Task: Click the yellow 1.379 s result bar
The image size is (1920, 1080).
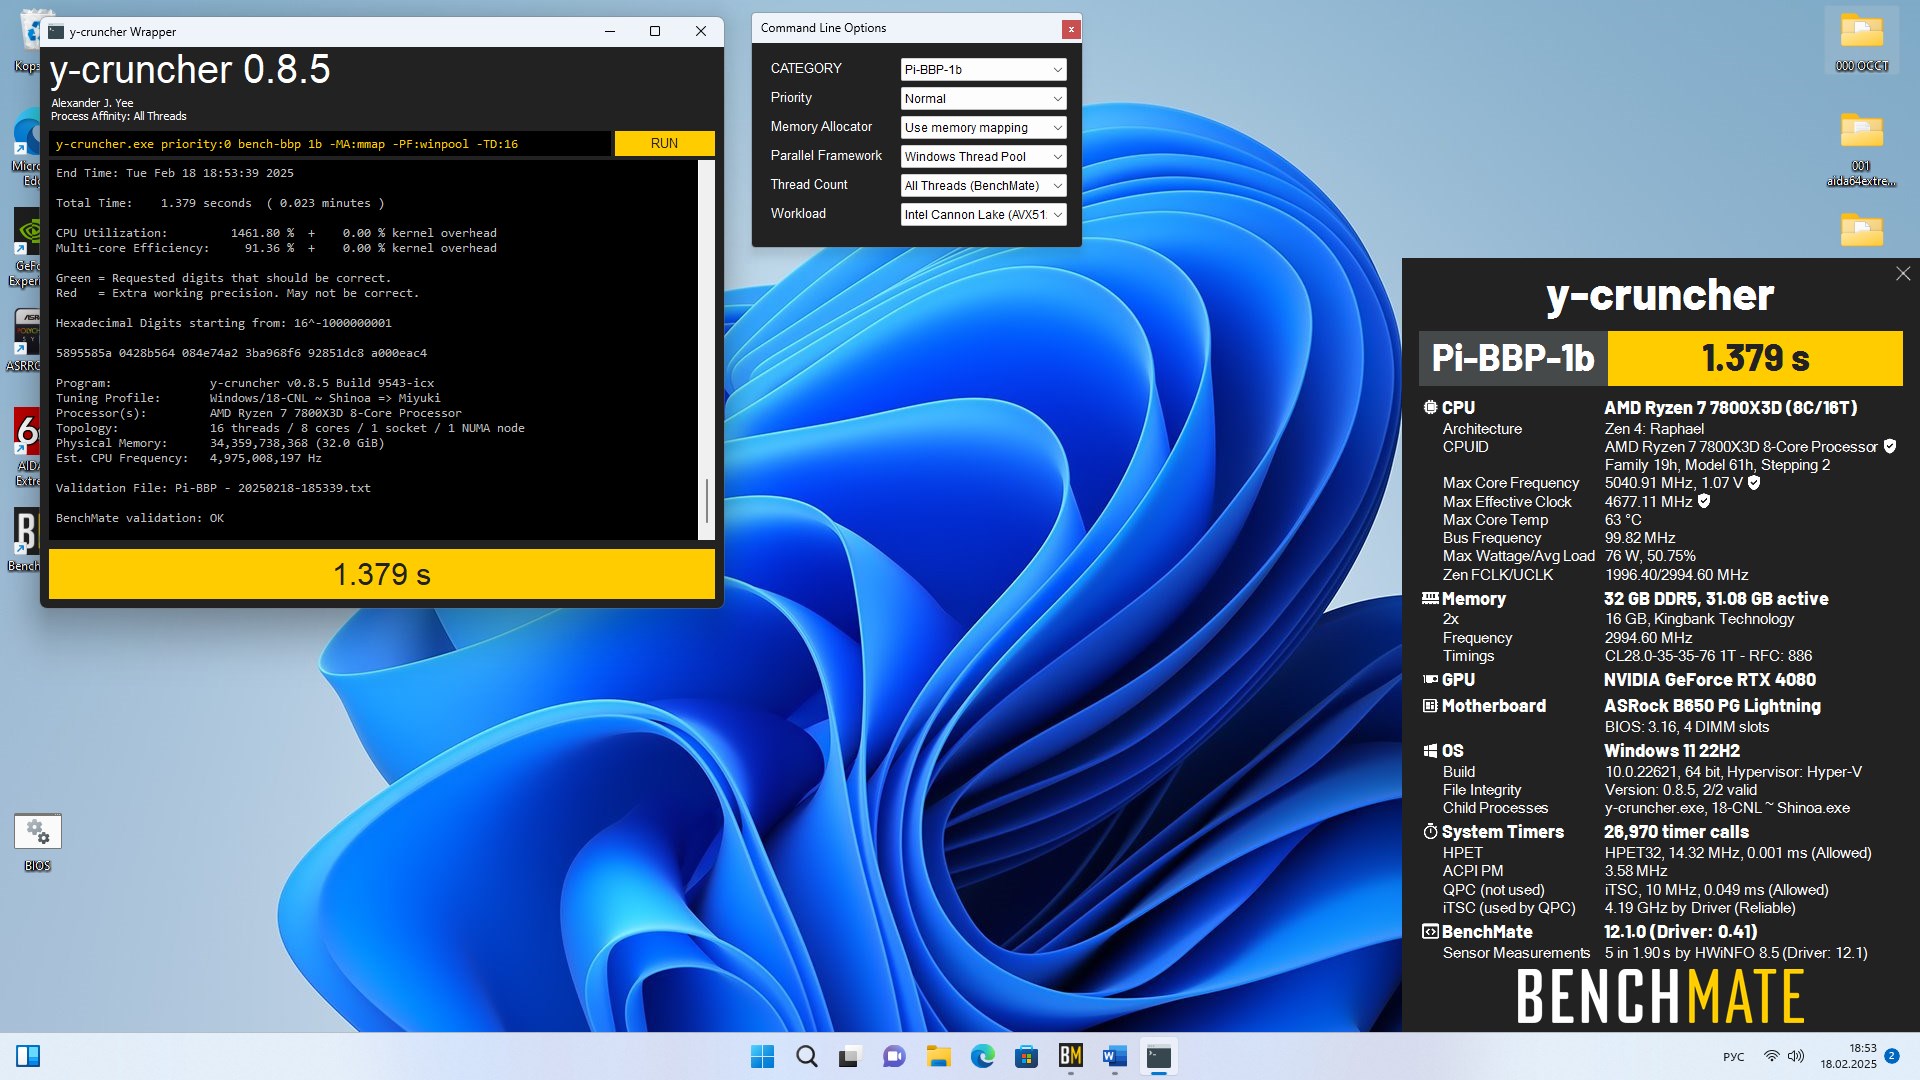Action: [382, 575]
